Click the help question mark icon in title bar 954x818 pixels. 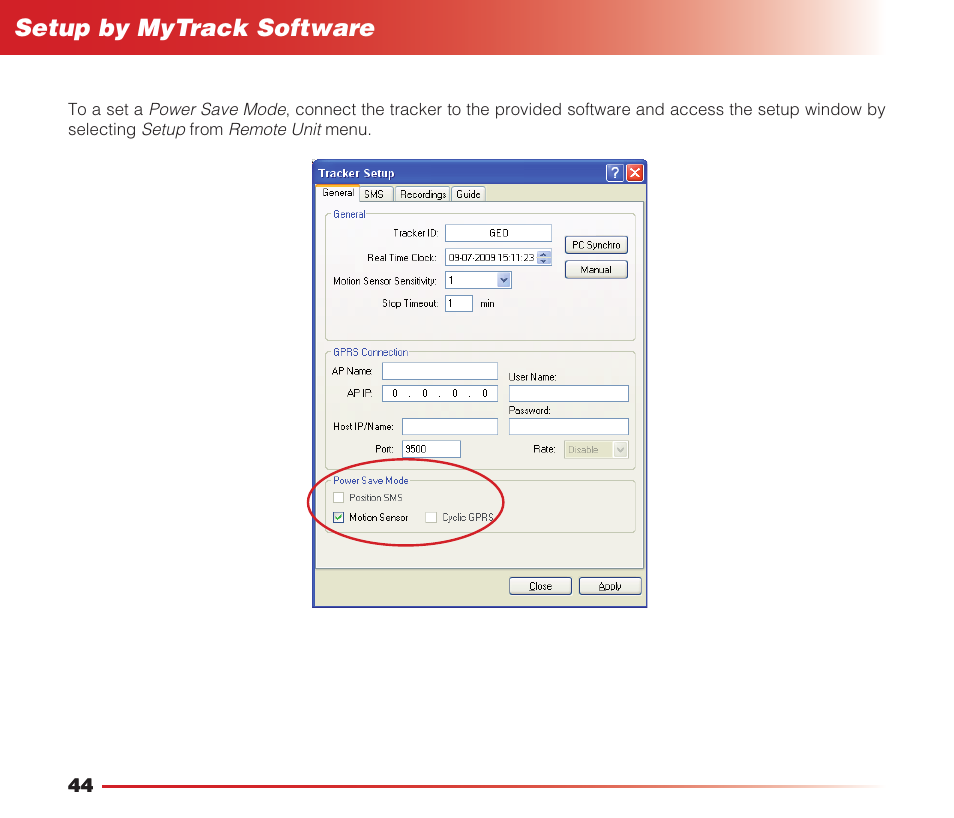click(x=615, y=173)
